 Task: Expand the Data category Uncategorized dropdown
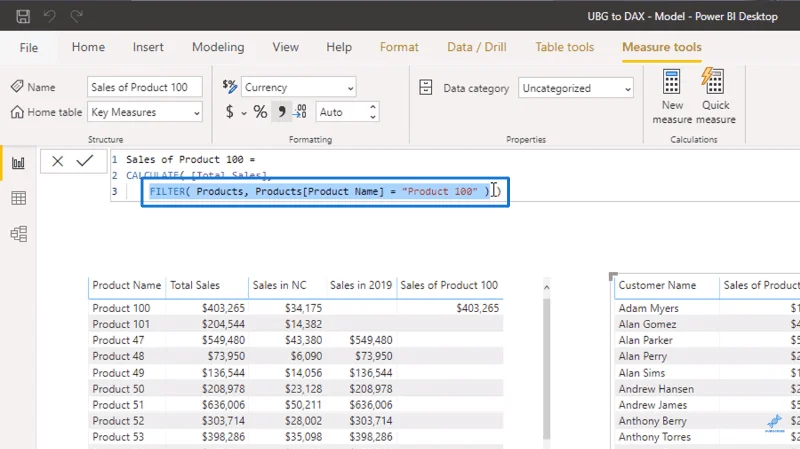(576, 88)
